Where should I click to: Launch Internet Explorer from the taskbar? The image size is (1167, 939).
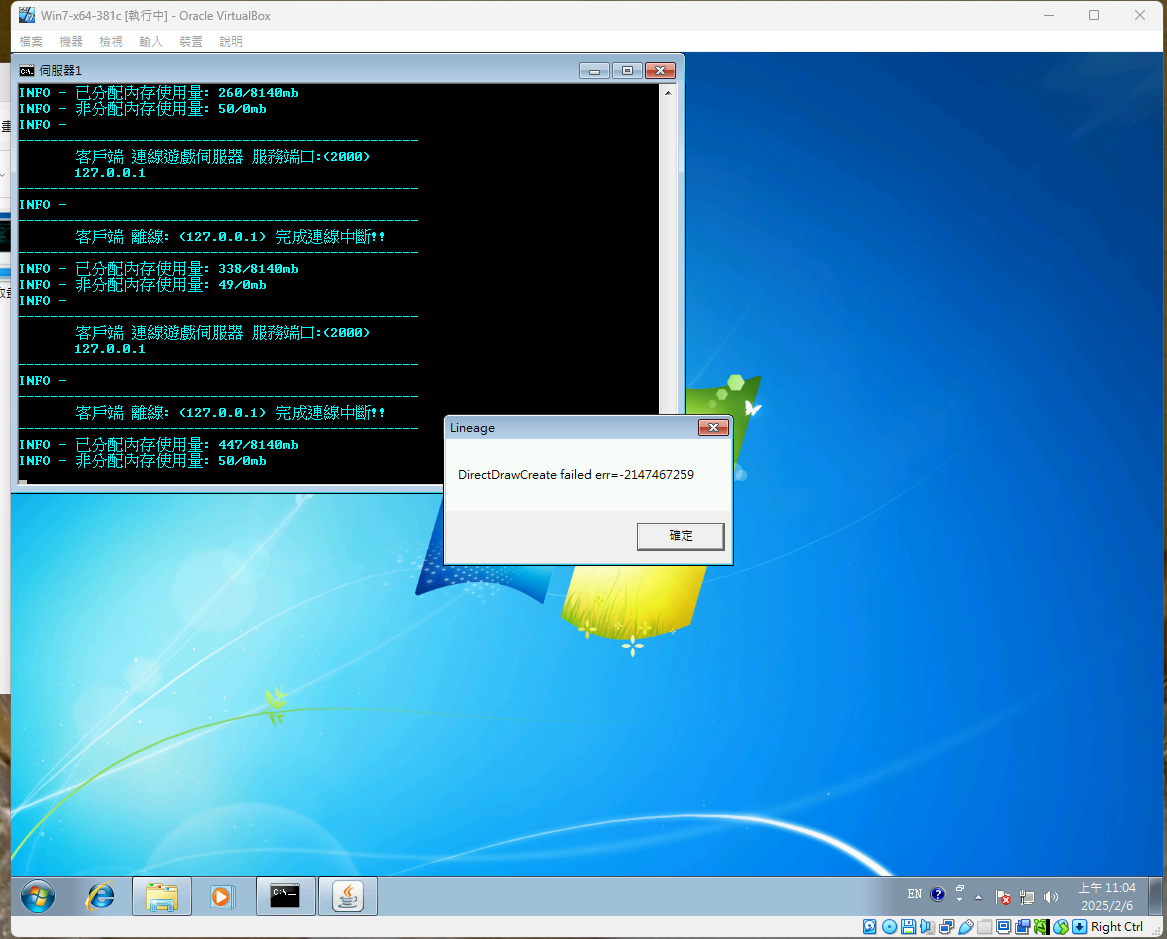coord(100,896)
